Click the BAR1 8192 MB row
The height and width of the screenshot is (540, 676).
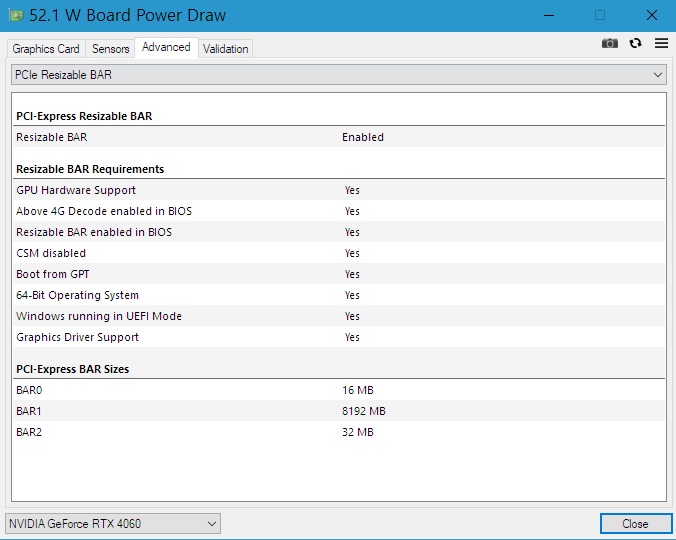point(338,411)
